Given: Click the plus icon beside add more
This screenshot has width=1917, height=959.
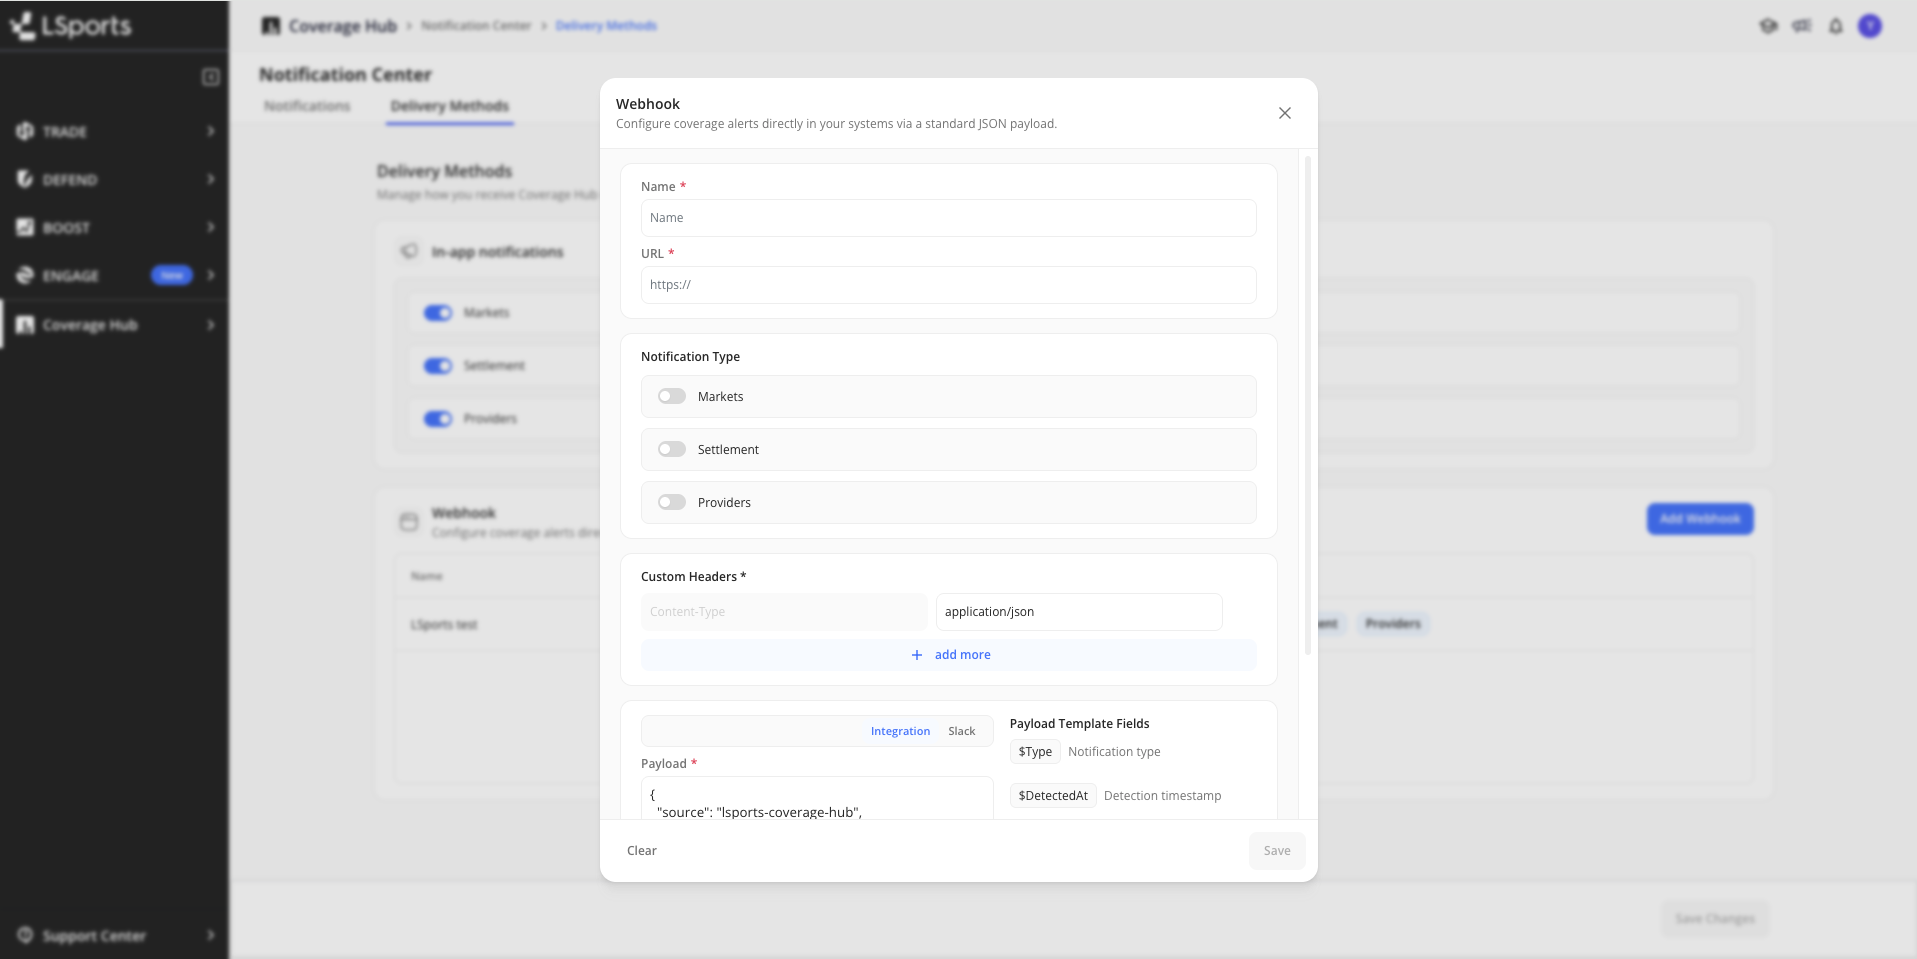Looking at the screenshot, I should (x=917, y=655).
